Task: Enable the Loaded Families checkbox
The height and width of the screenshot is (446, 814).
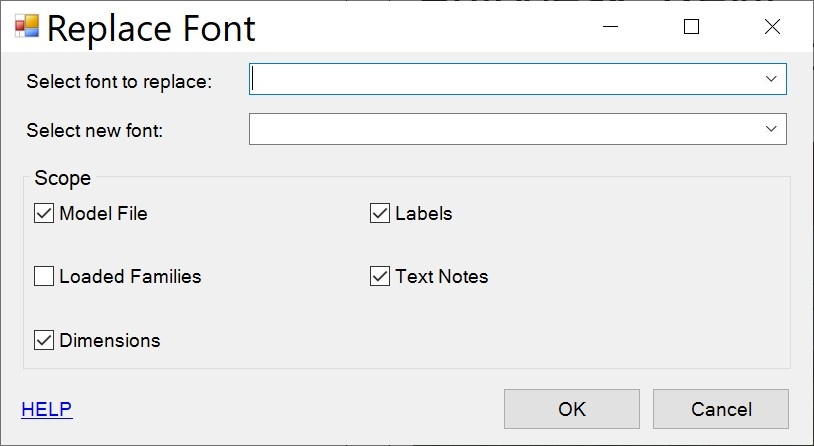Action: pyautogui.click(x=44, y=277)
